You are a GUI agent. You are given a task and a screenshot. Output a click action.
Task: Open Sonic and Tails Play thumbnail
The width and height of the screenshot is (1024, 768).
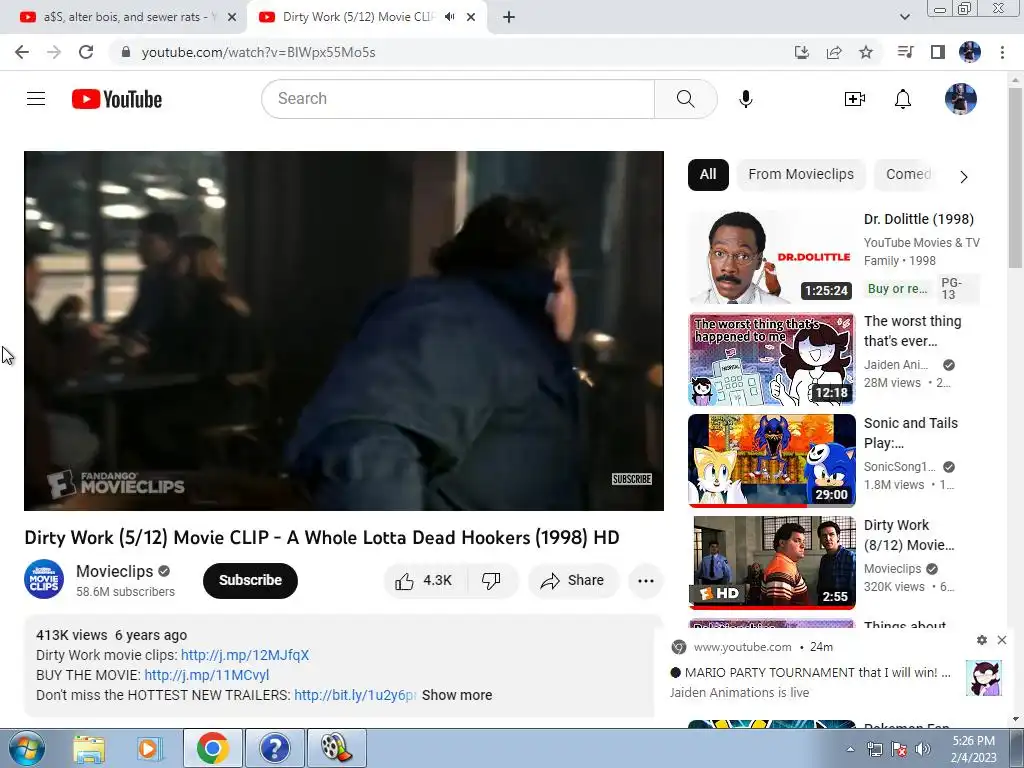[771, 460]
